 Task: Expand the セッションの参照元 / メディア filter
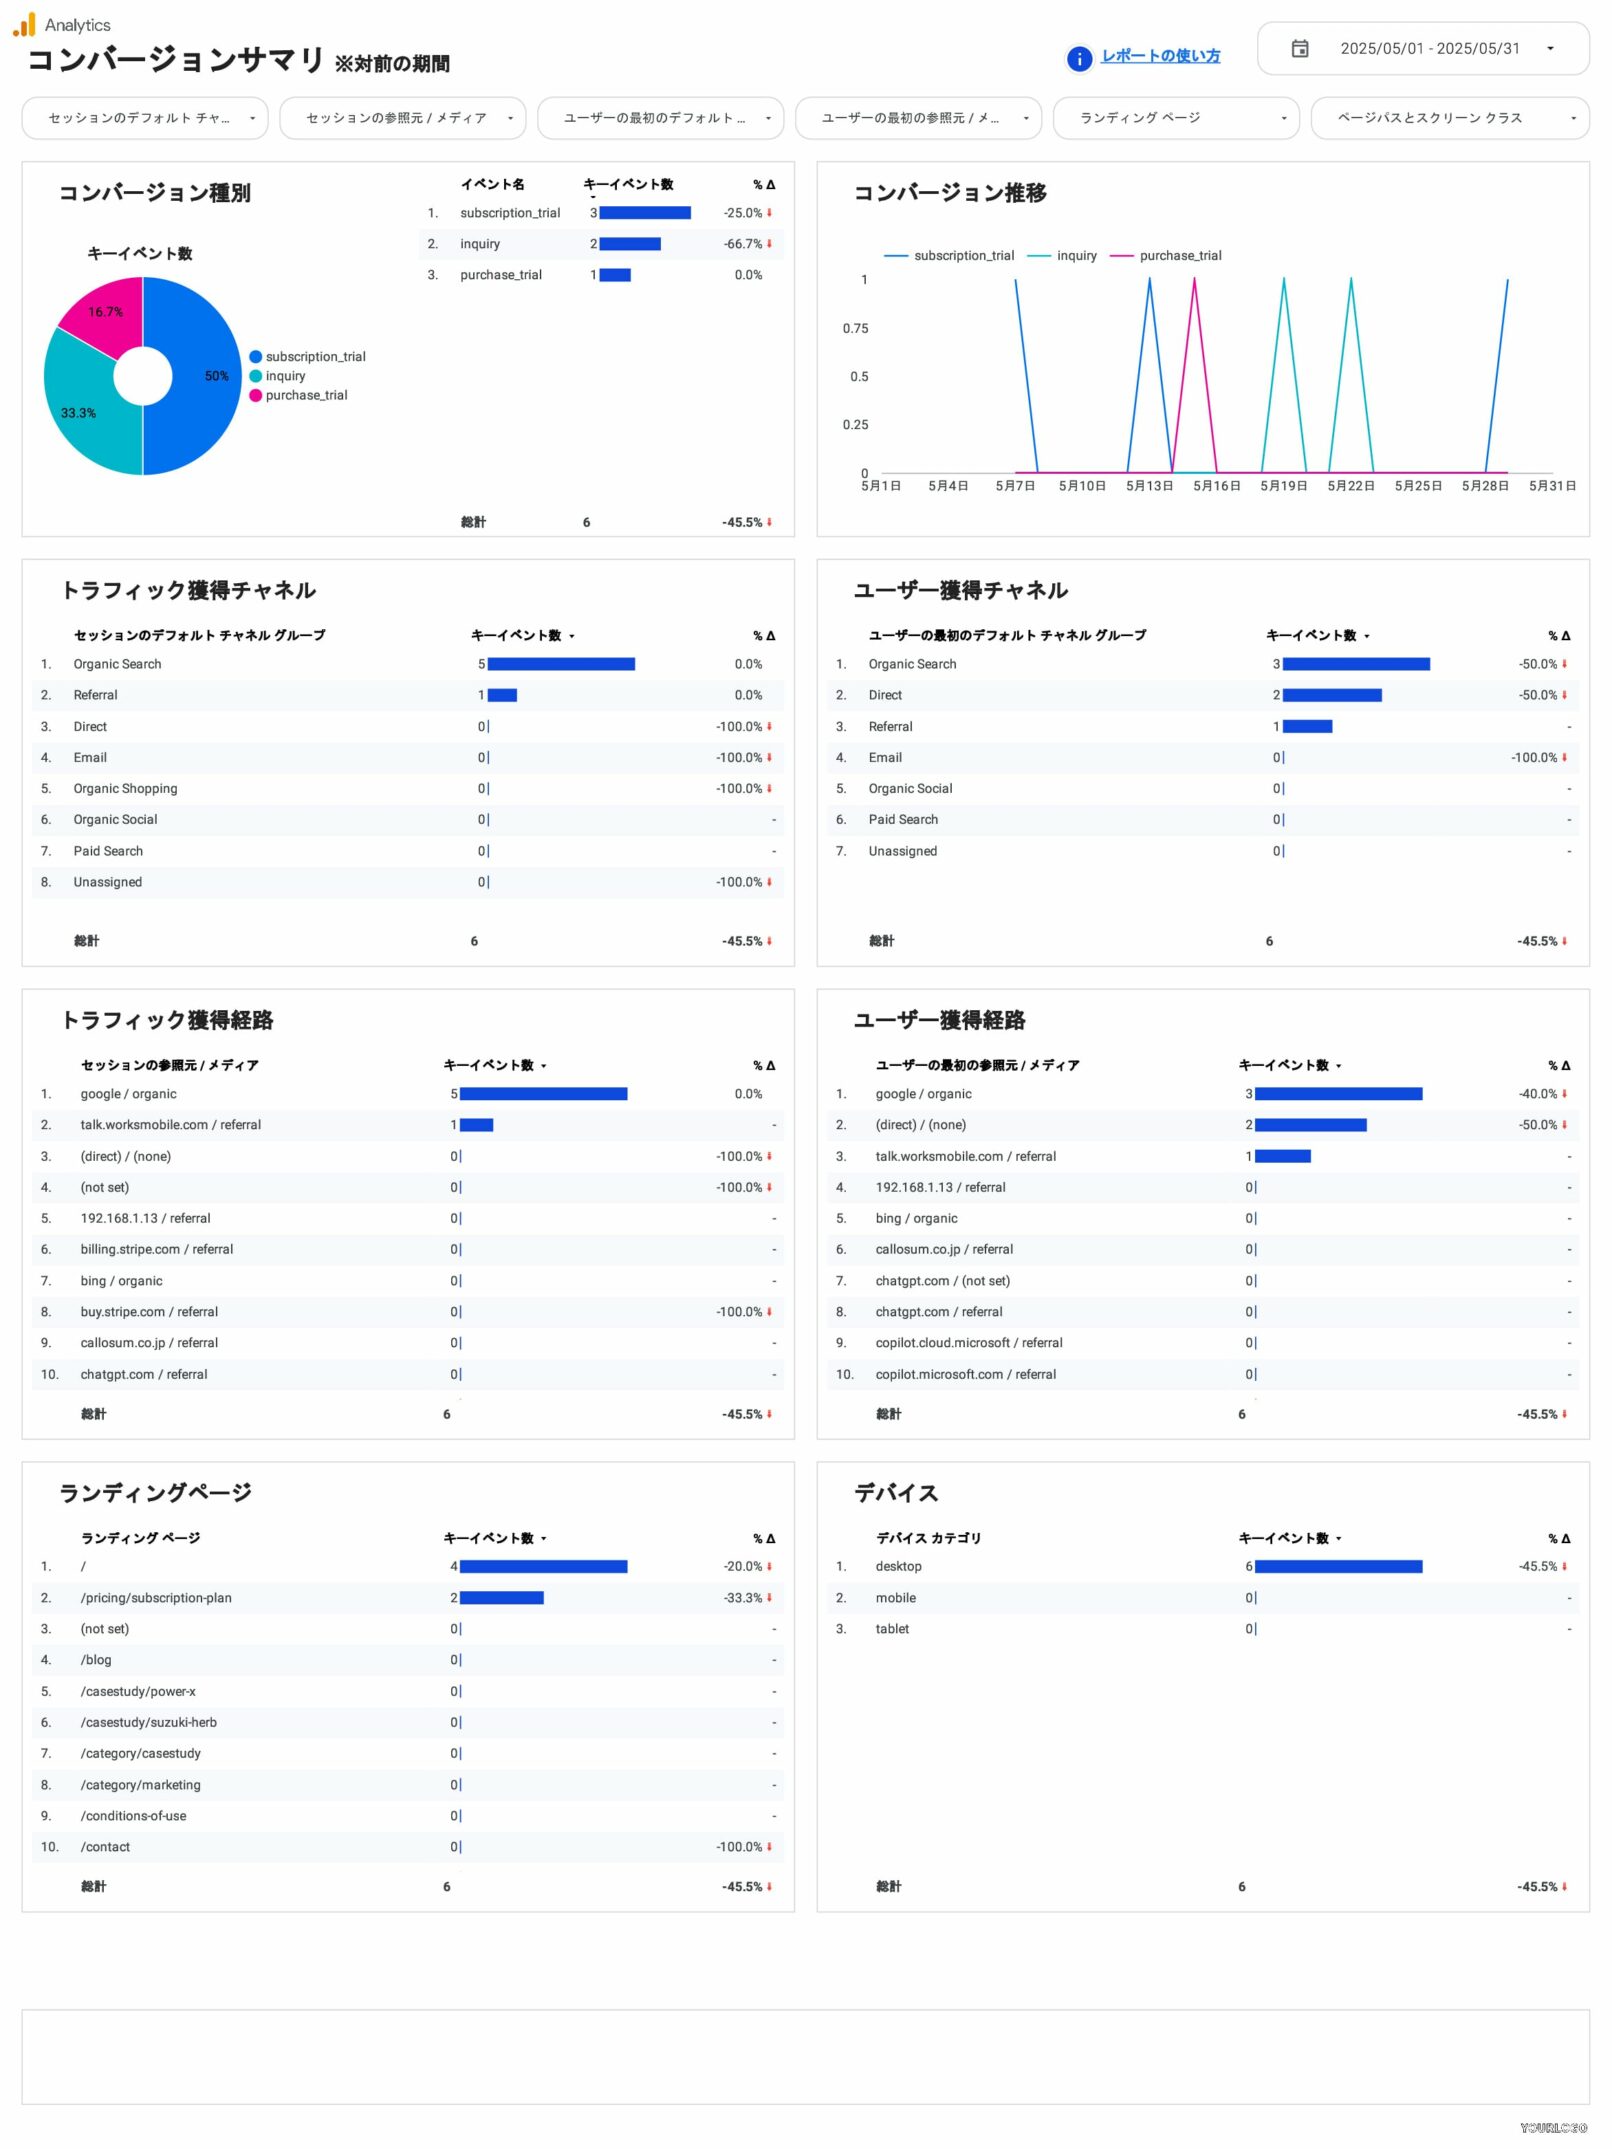coord(402,118)
